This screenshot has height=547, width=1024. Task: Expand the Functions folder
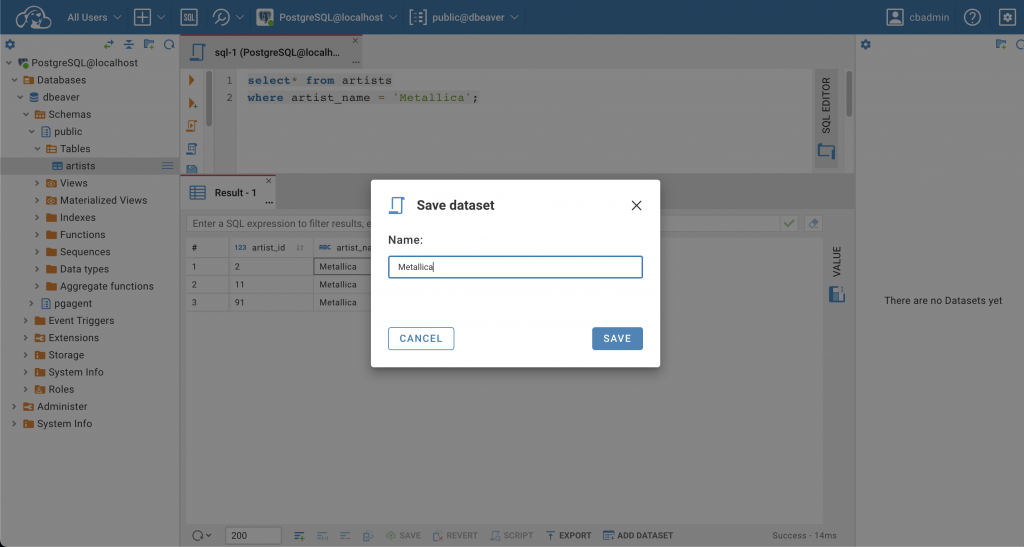[37, 235]
